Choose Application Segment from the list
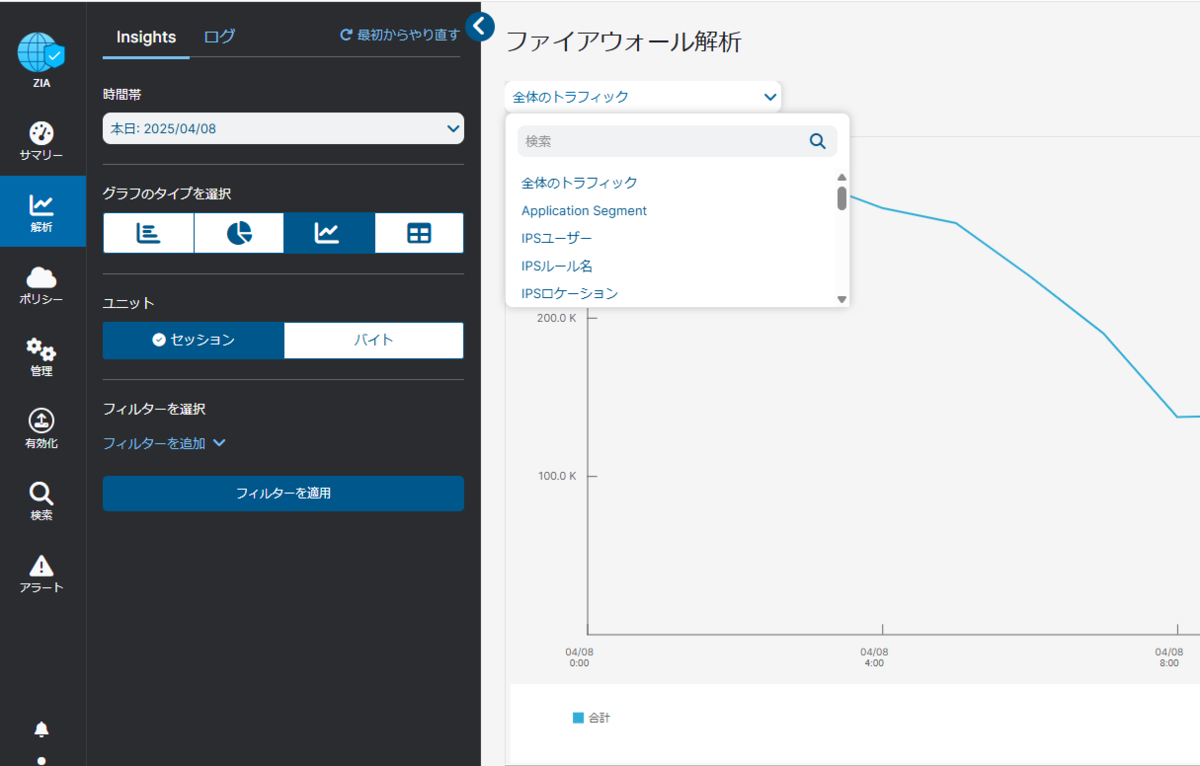 click(584, 211)
